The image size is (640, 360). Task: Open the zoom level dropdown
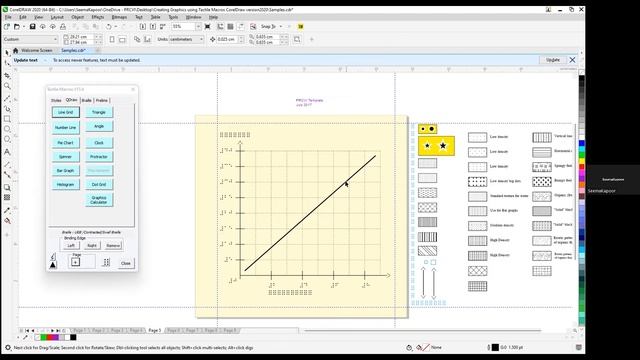(198, 27)
